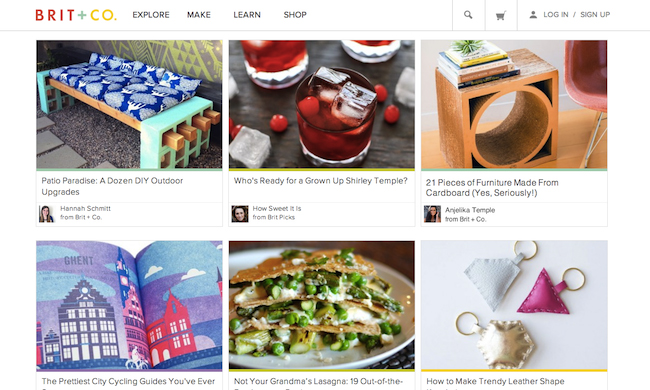Click the Log In link
Screen dimensions: 650x390
[x=555, y=15]
